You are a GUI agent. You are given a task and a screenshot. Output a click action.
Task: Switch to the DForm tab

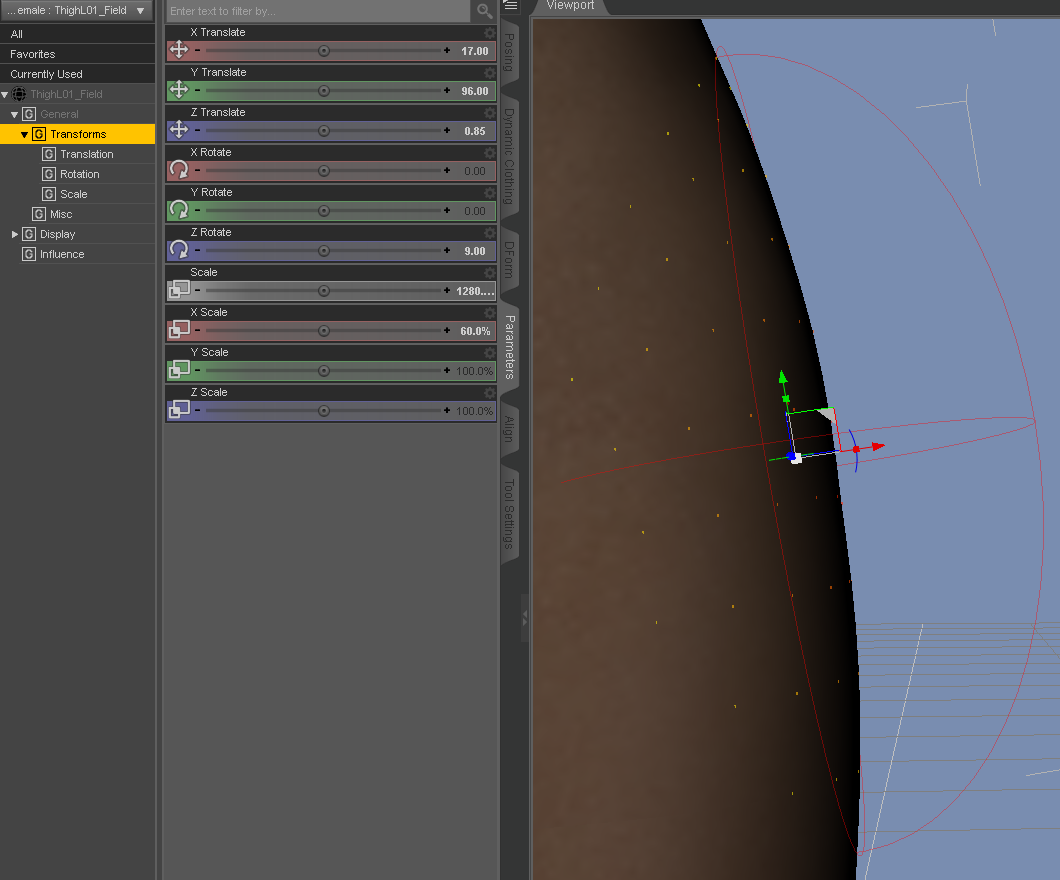pos(510,260)
